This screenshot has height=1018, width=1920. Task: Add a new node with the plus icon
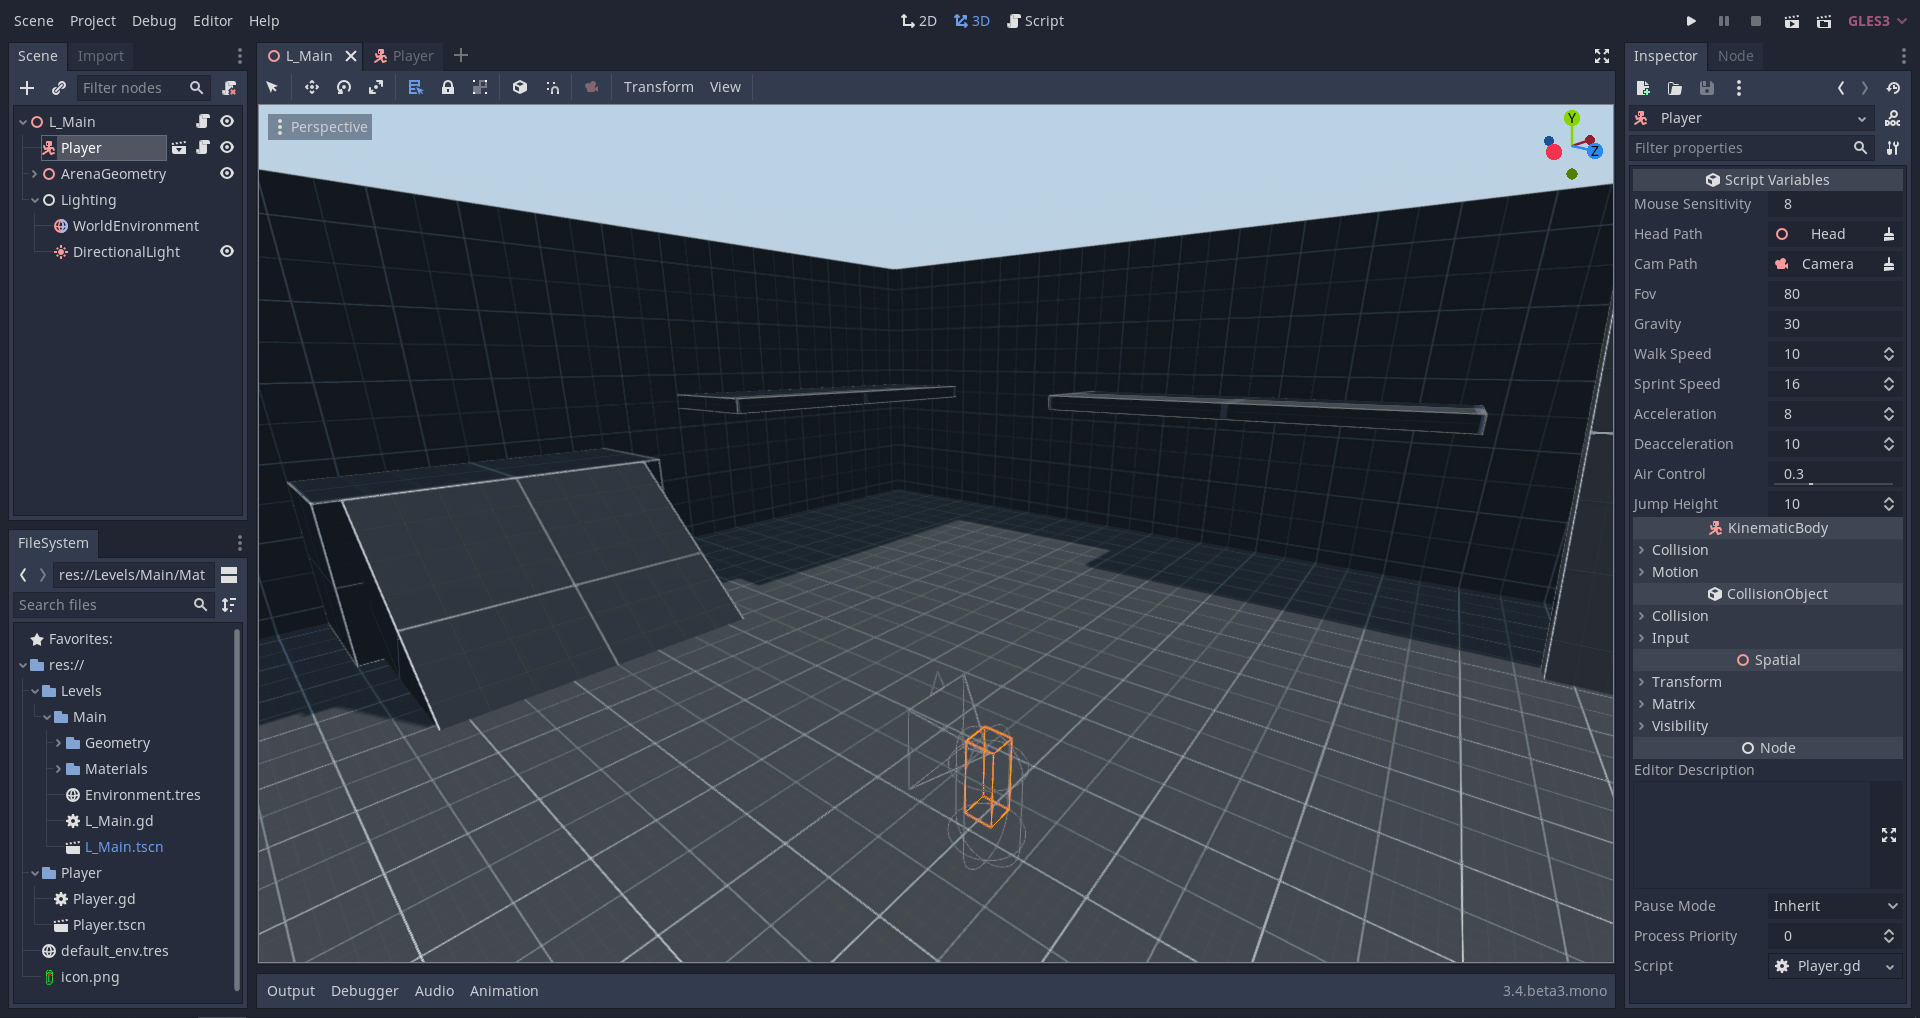click(27, 88)
